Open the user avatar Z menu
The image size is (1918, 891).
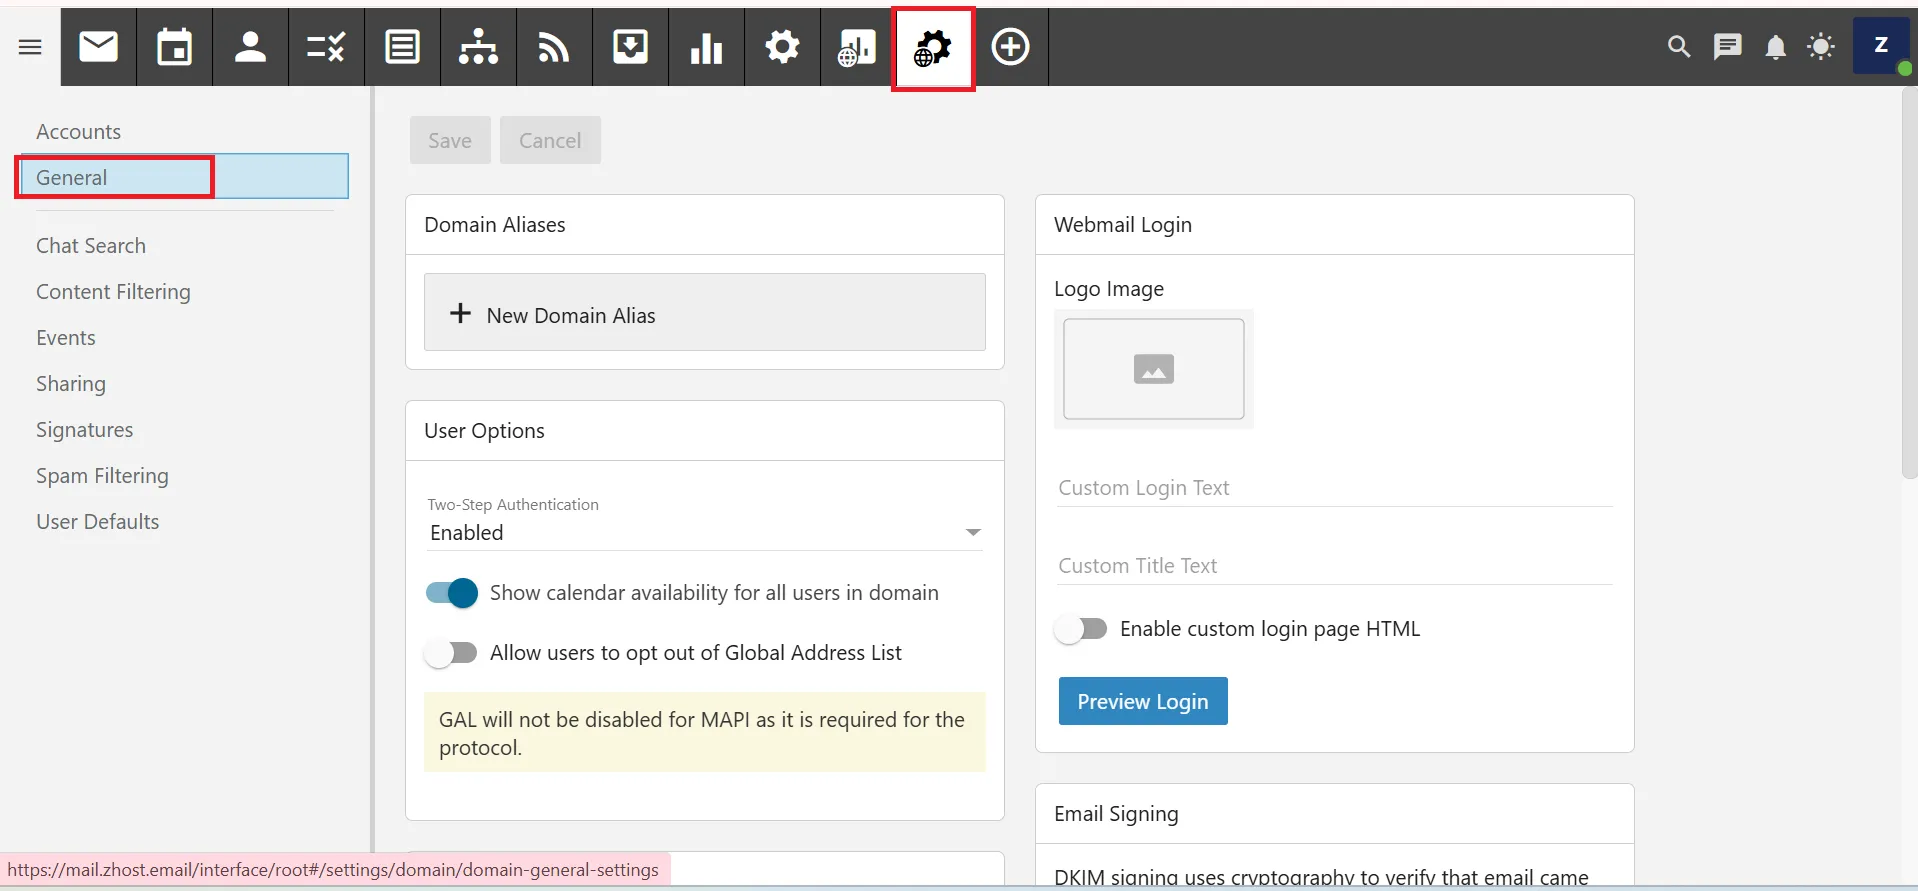click(1880, 46)
